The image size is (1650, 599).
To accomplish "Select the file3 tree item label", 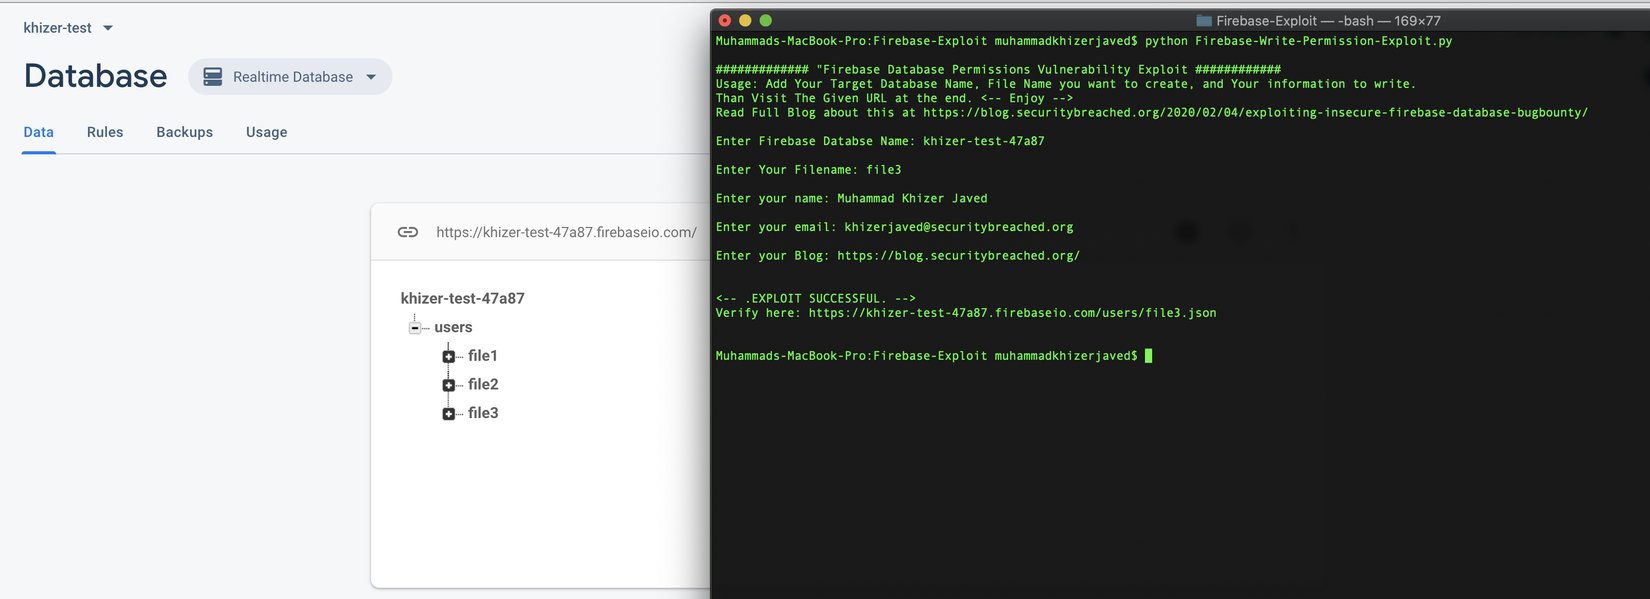I will 483,413.
